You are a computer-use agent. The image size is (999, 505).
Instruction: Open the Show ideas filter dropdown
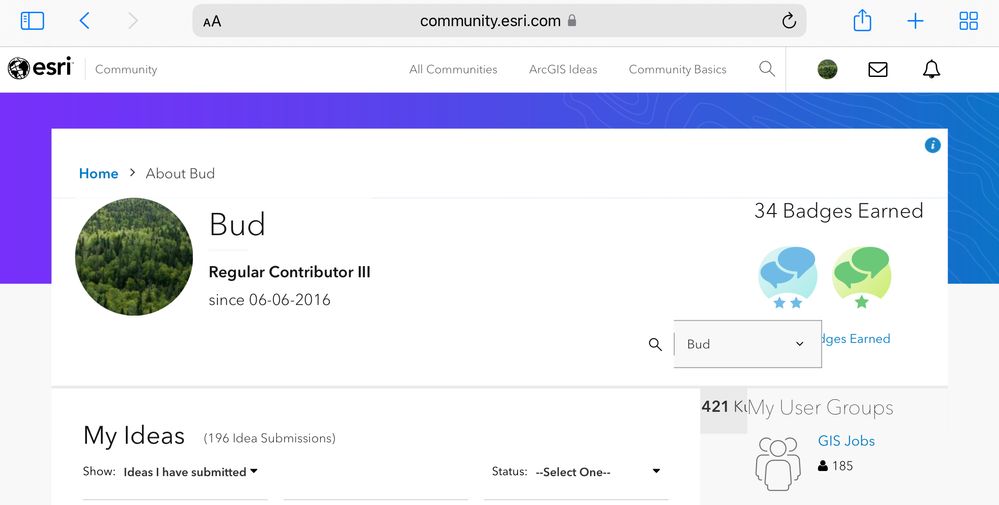[x=190, y=472]
